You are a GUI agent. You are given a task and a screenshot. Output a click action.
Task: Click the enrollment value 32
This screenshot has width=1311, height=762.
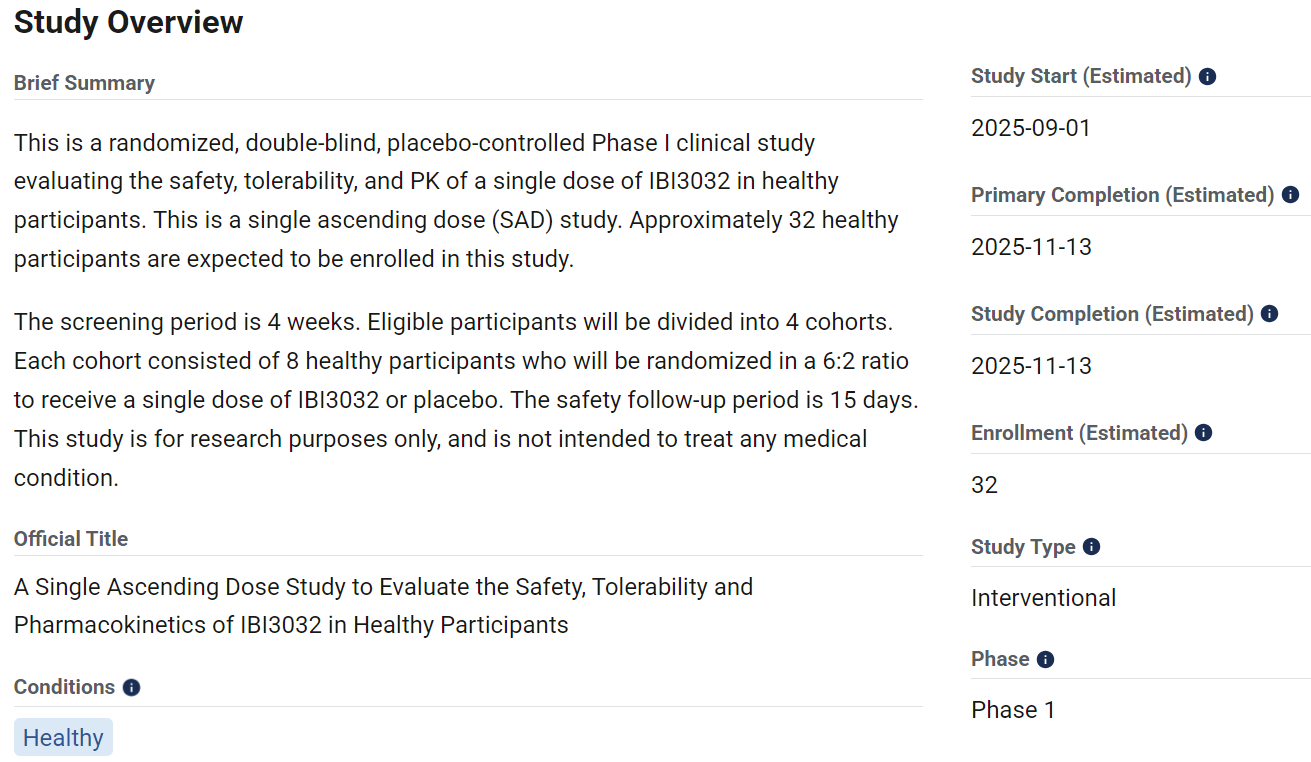pos(984,485)
